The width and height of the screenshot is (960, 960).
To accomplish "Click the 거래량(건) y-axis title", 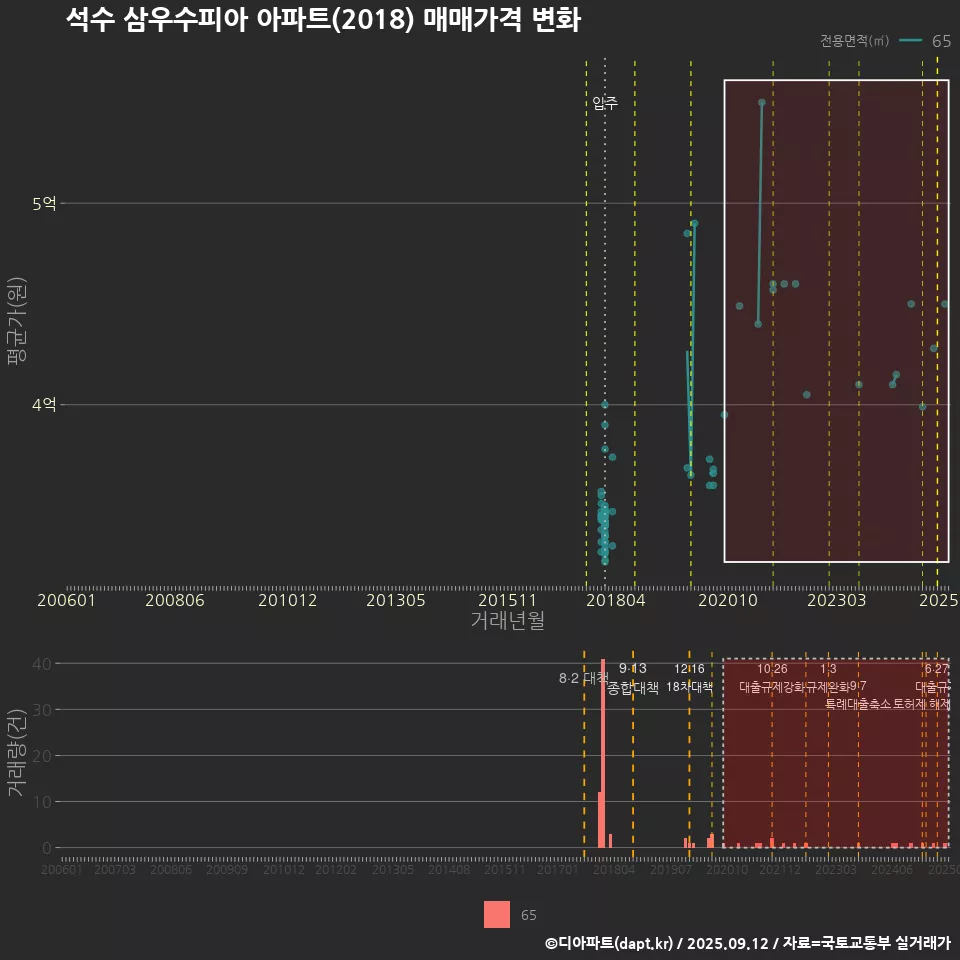I will (17, 754).
